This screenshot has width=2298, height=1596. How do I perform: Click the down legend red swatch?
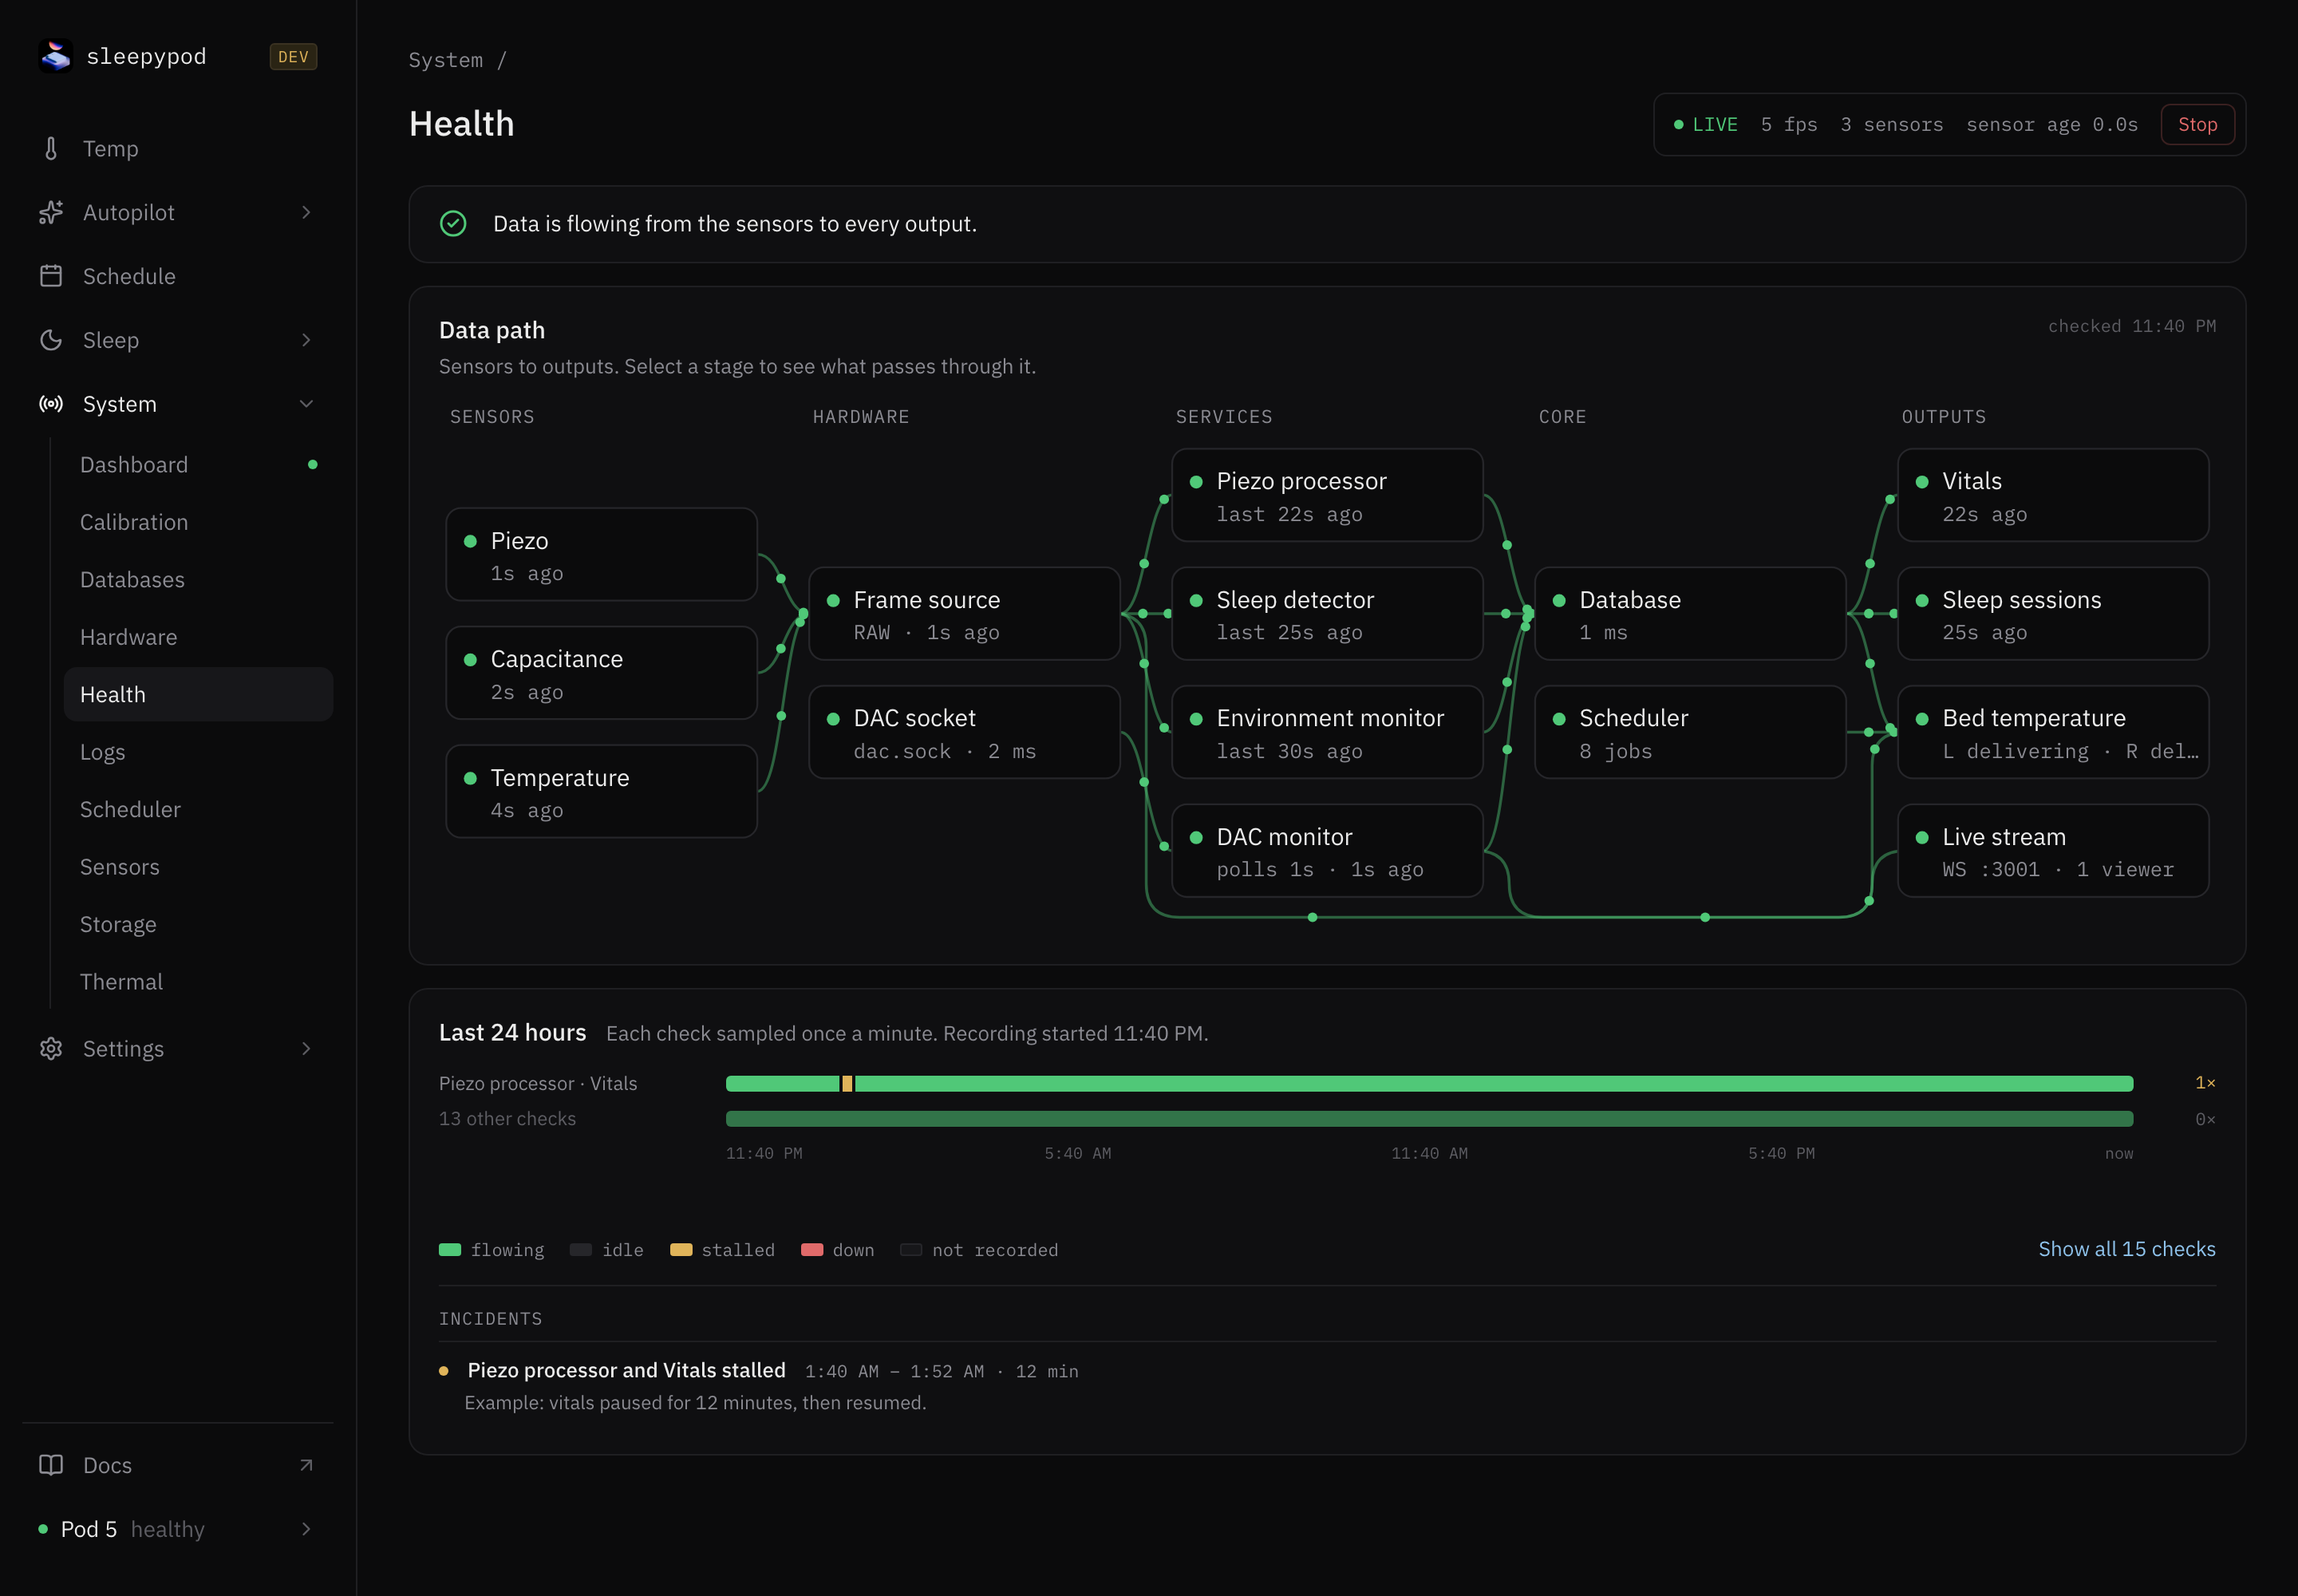pos(812,1250)
